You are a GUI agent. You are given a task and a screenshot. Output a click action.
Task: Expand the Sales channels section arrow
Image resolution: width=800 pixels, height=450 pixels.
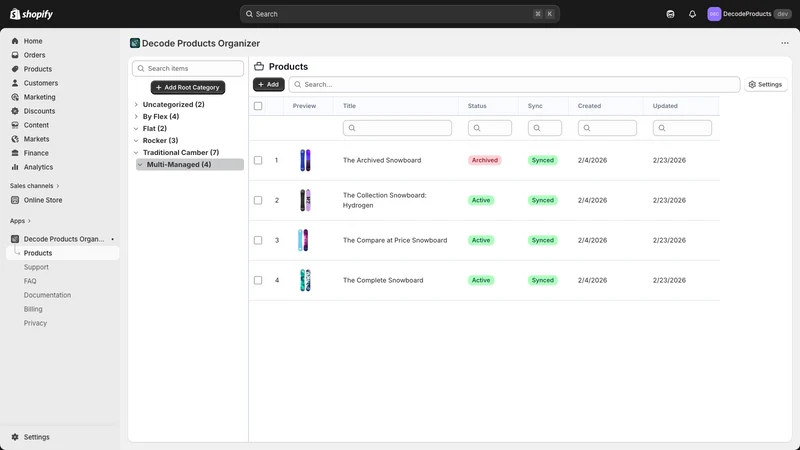pyautogui.click(x=58, y=186)
